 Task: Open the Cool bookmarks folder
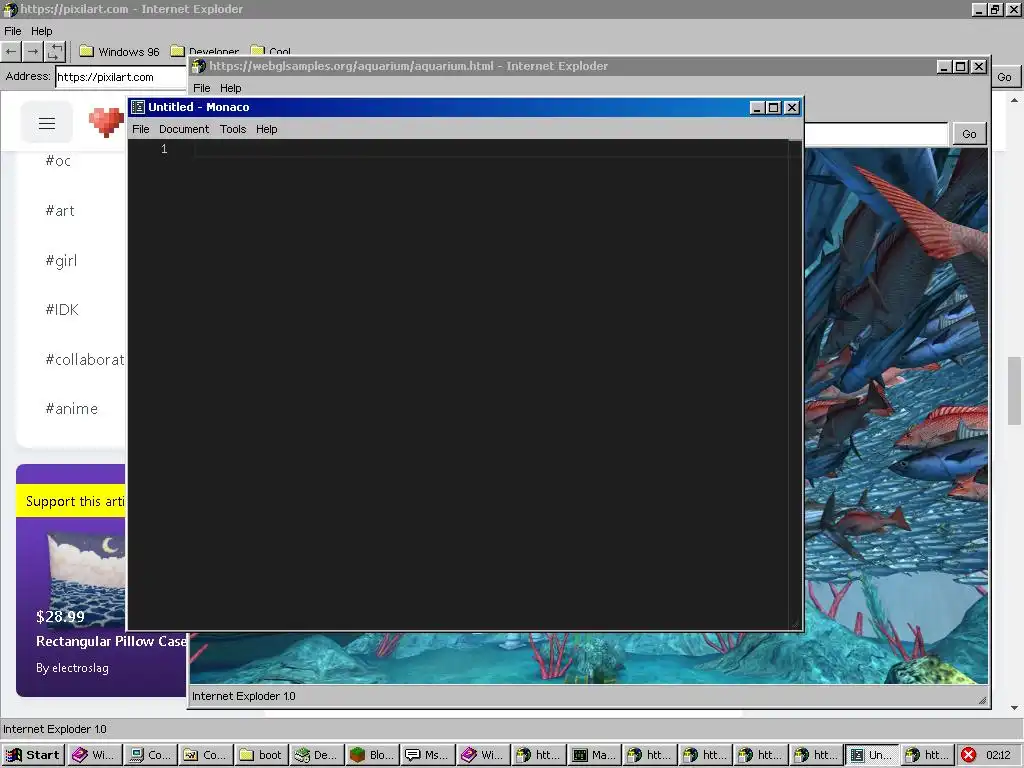(x=270, y=51)
